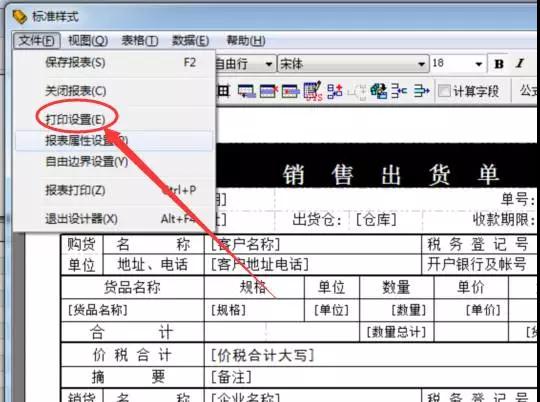The width and height of the screenshot is (540, 402).
Task: Expand the 自由行 row type dropdown
Action: tap(269, 64)
